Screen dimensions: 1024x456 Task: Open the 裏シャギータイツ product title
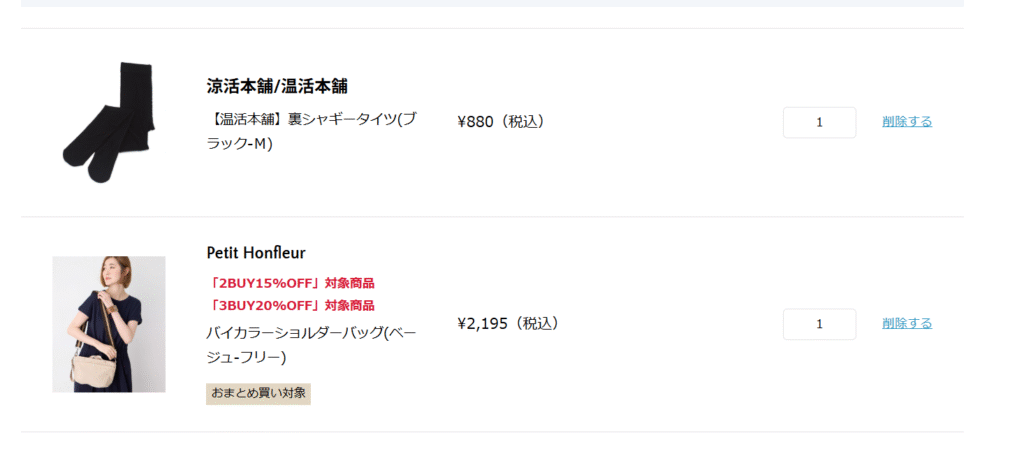(x=311, y=120)
